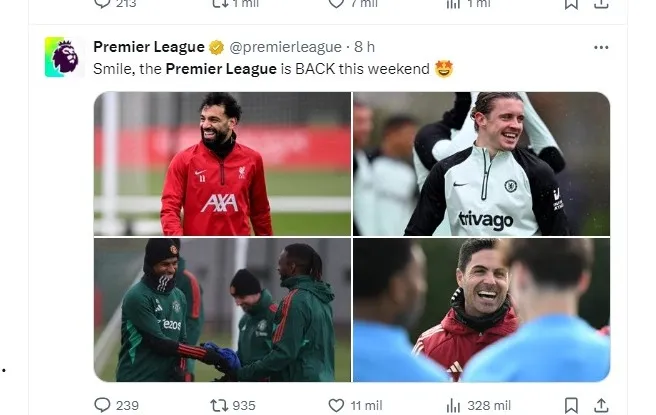Open the three-dot more options menu

(601, 47)
